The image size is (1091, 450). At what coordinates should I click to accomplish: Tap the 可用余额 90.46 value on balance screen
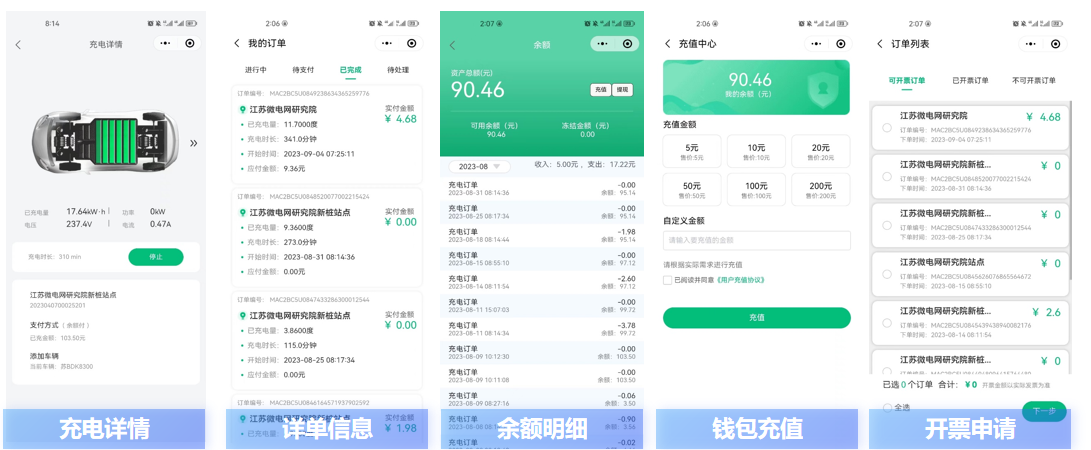(x=496, y=134)
